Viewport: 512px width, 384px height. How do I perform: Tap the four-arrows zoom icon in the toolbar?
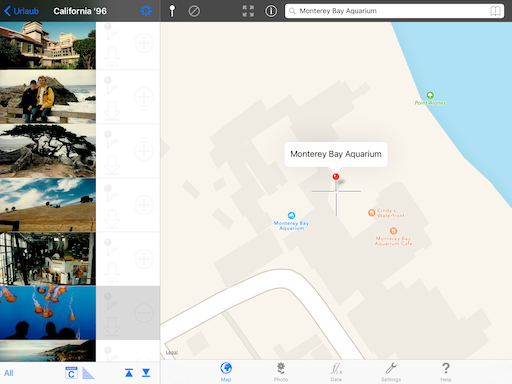[248, 11]
